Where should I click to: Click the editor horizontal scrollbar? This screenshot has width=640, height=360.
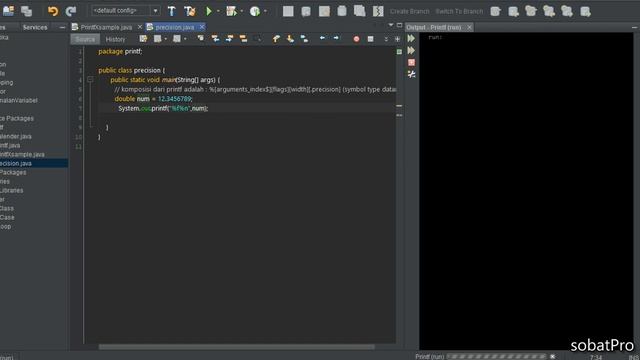[x=236, y=347]
